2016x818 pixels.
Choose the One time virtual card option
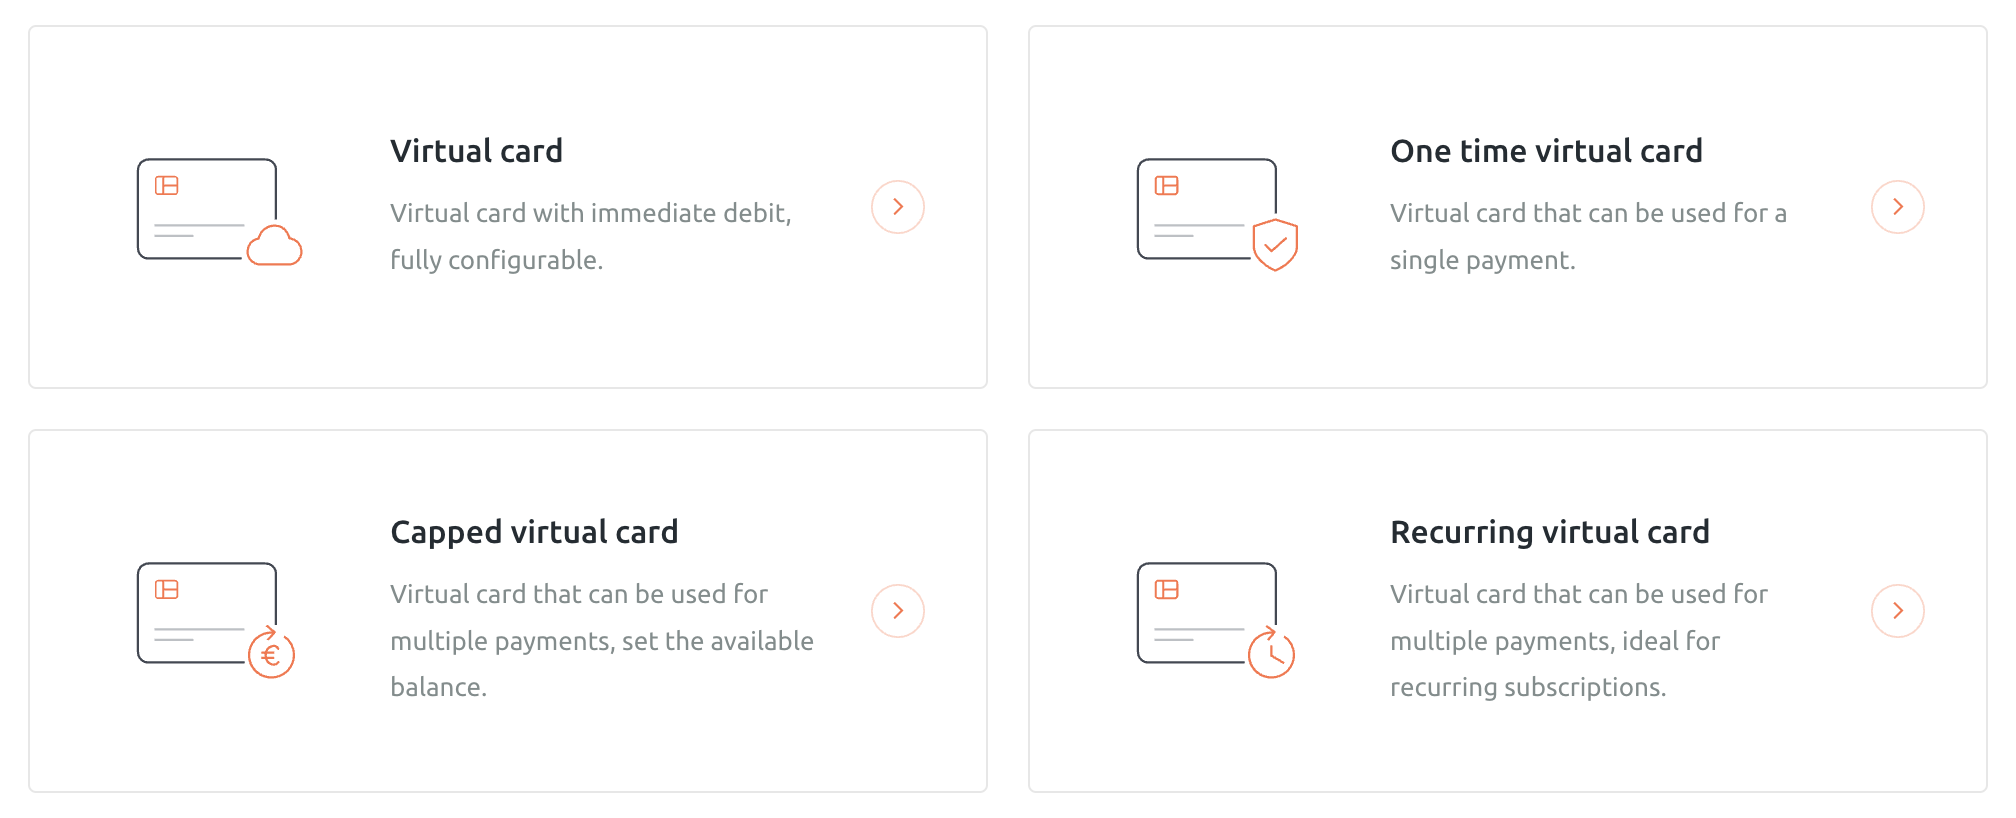[1507, 206]
